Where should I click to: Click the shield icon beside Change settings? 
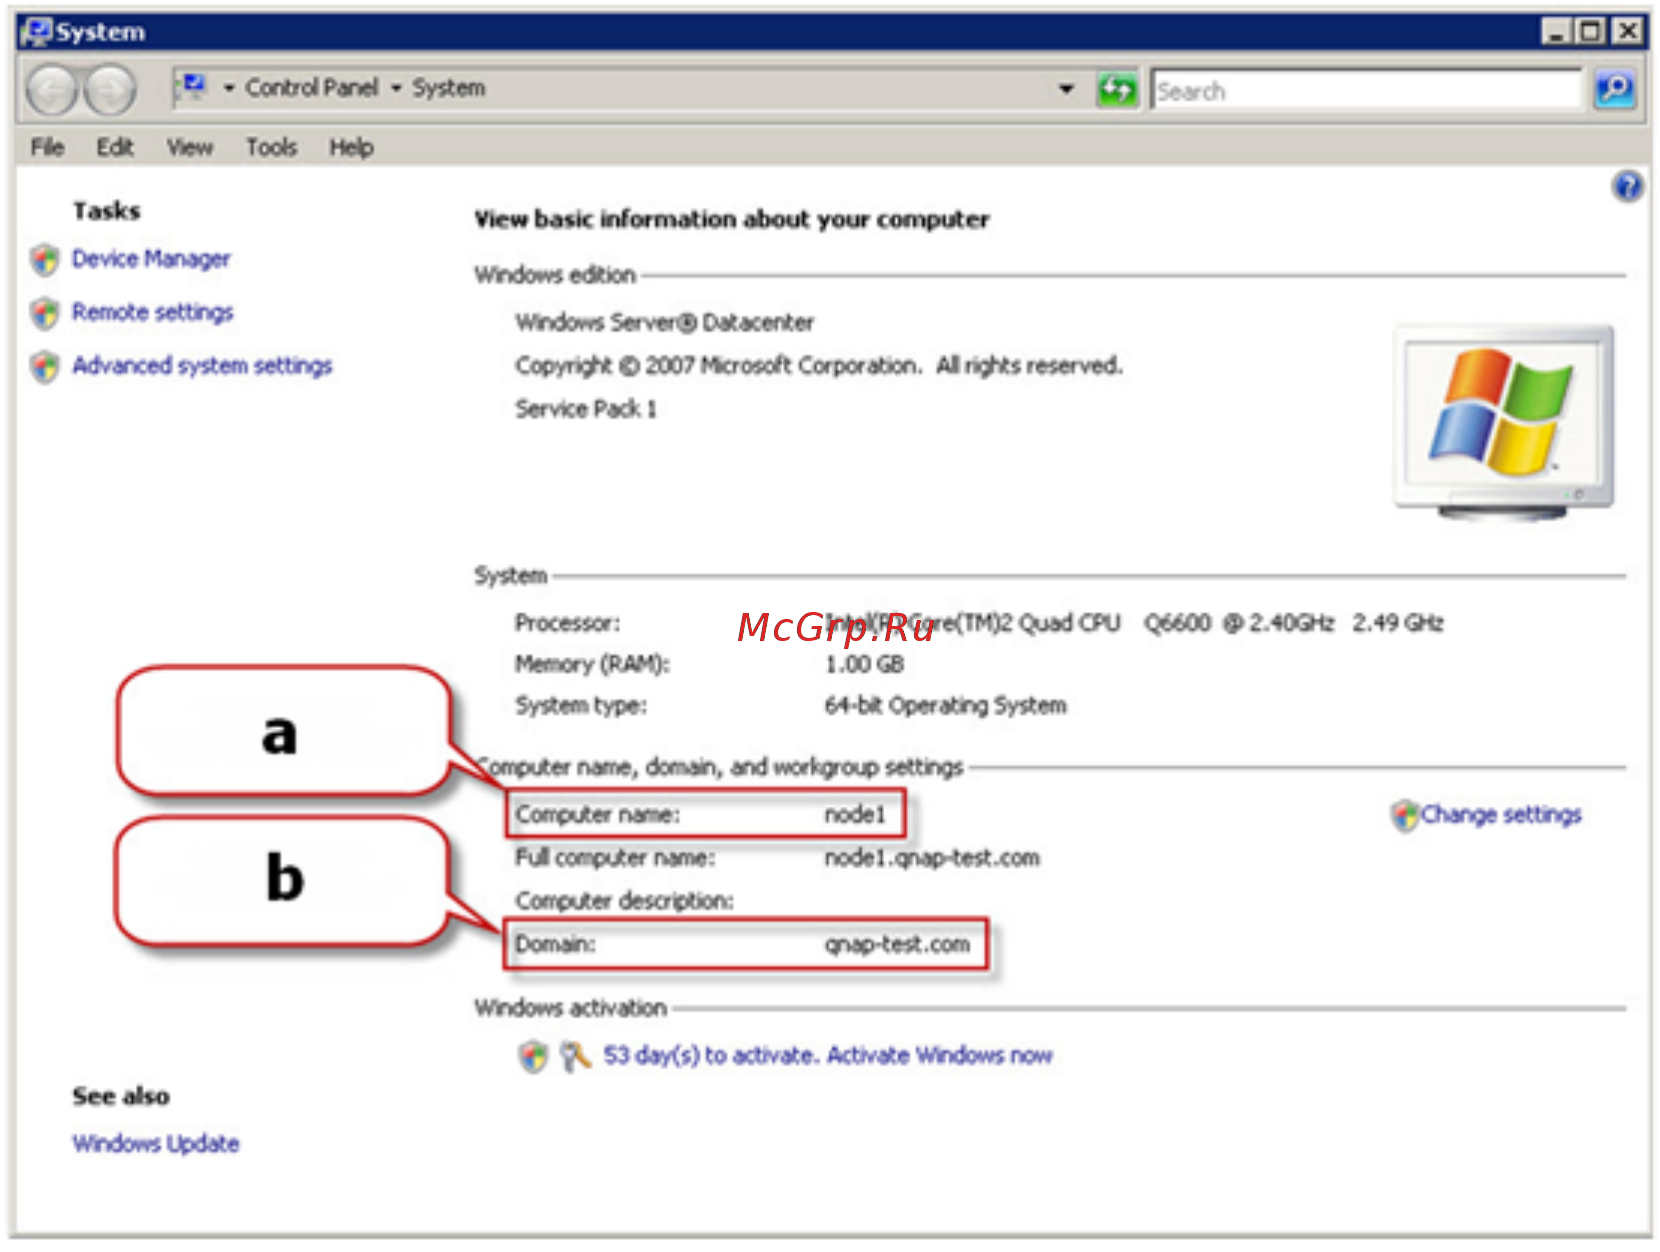[1405, 815]
